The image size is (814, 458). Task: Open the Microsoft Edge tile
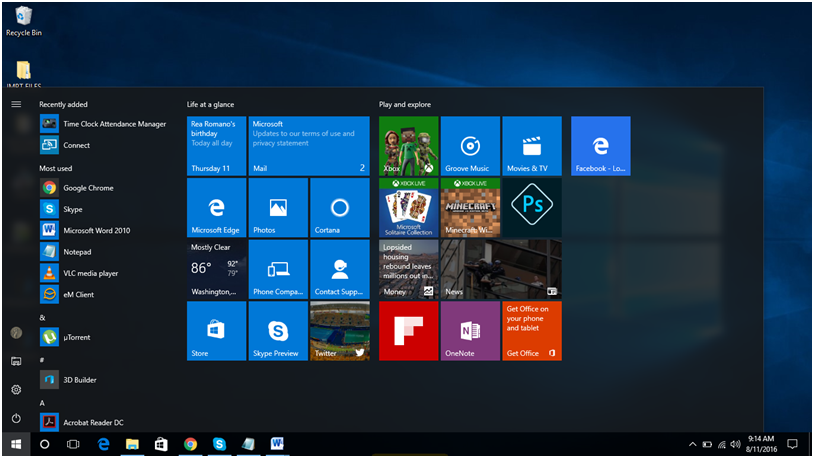click(216, 208)
